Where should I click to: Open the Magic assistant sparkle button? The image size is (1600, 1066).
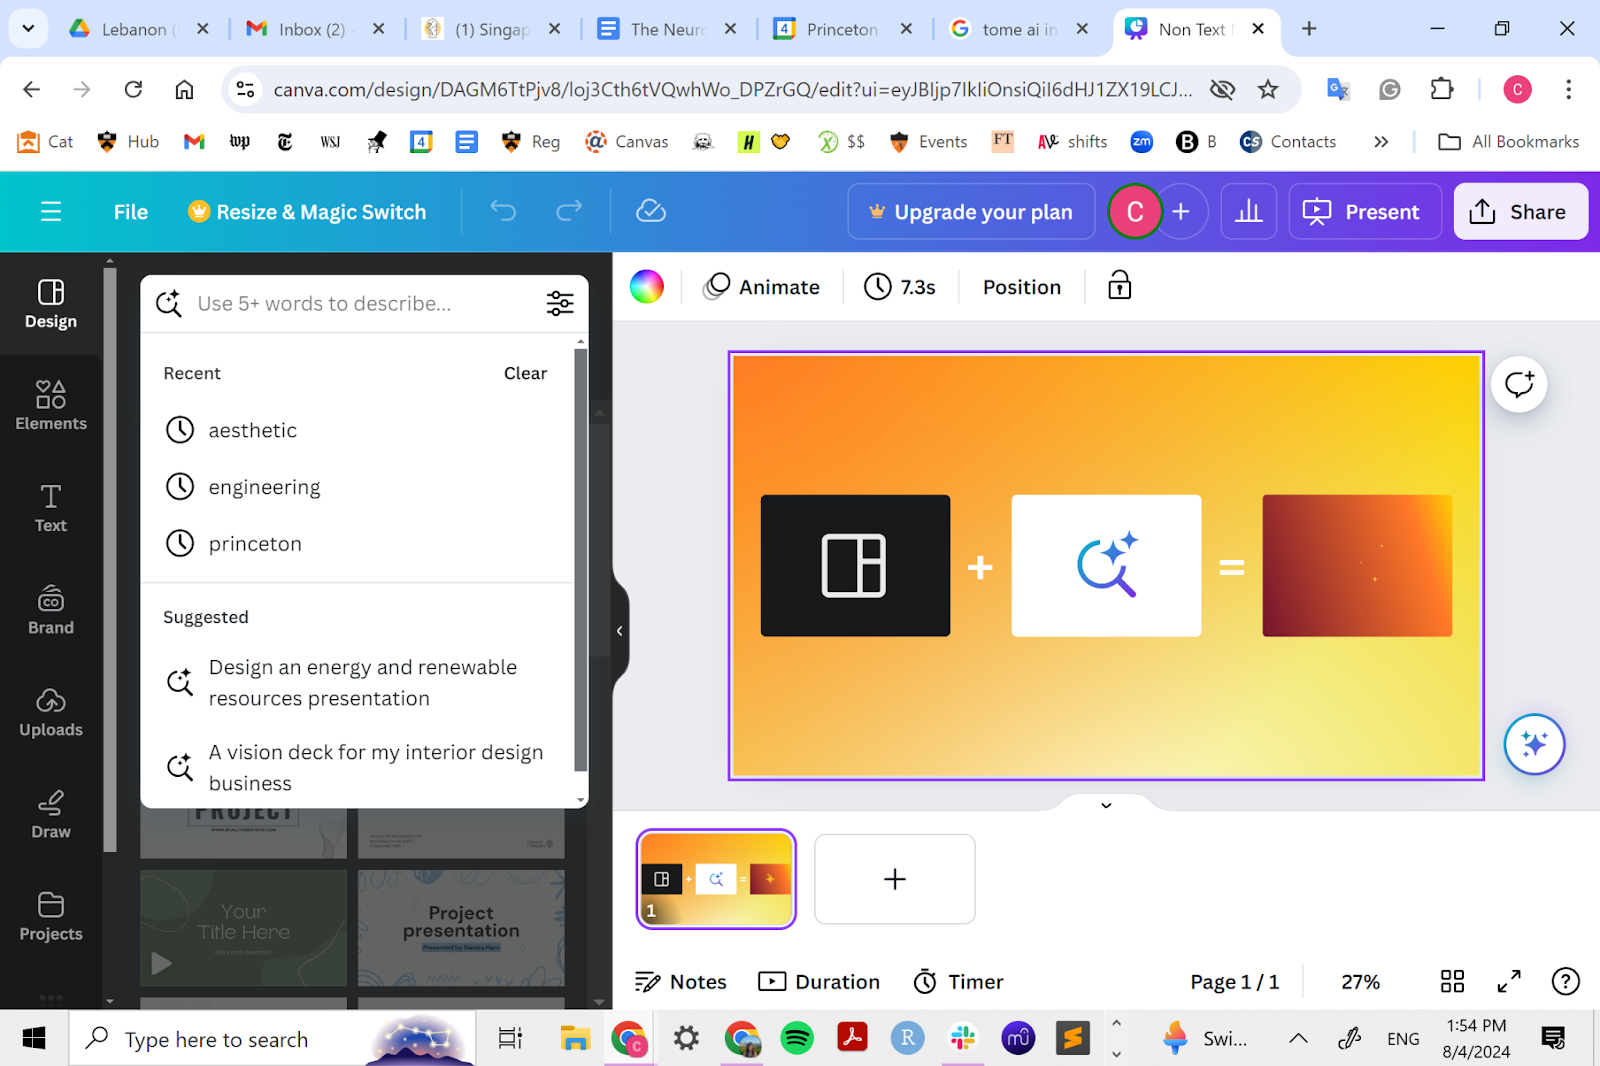coord(1534,744)
